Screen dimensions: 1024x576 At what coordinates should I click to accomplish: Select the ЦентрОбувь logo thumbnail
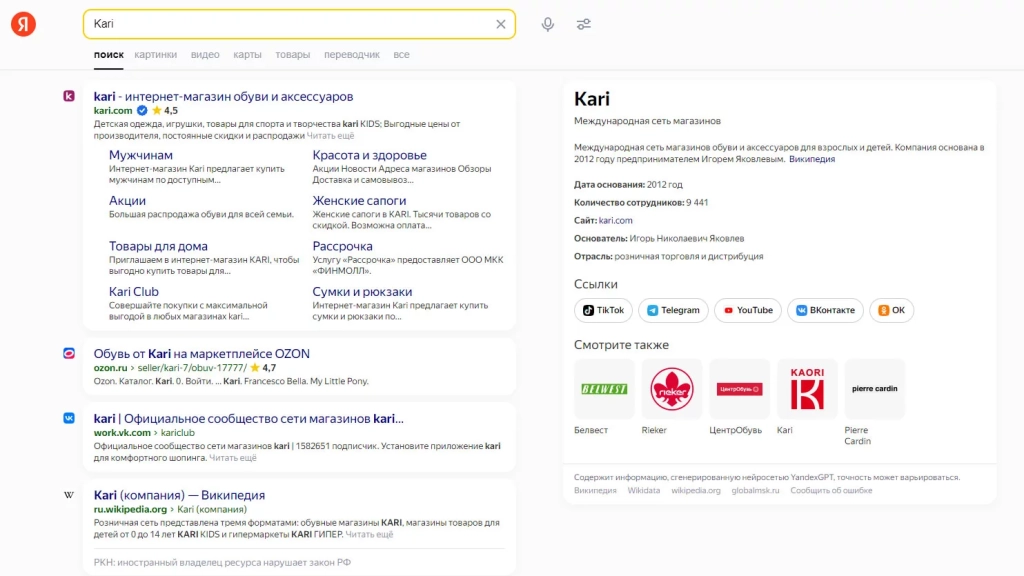point(739,389)
